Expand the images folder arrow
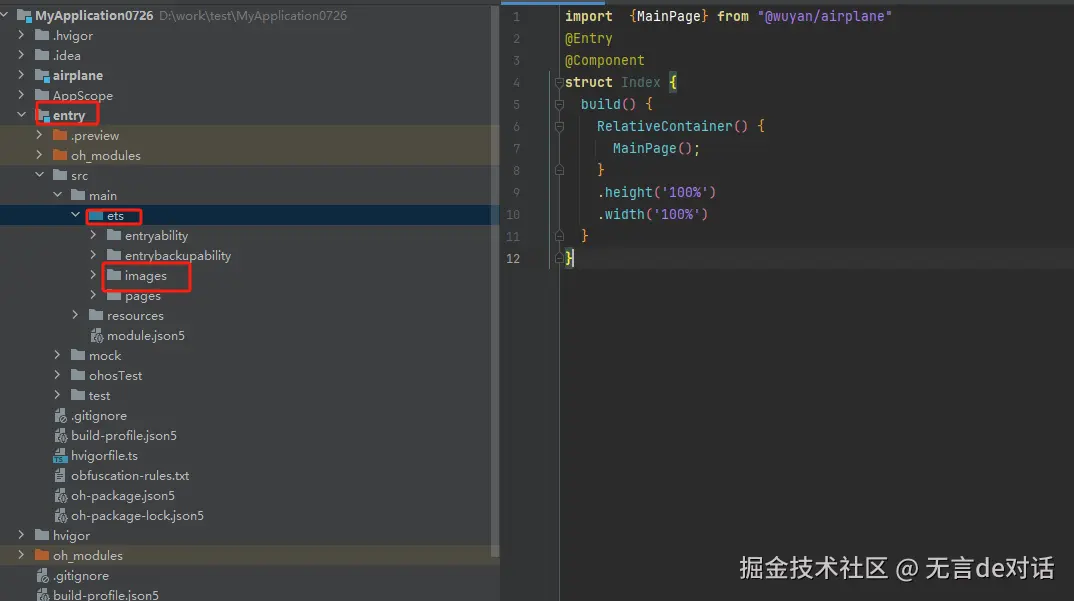The width and height of the screenshot is (1074, 601). pos(93,275)
